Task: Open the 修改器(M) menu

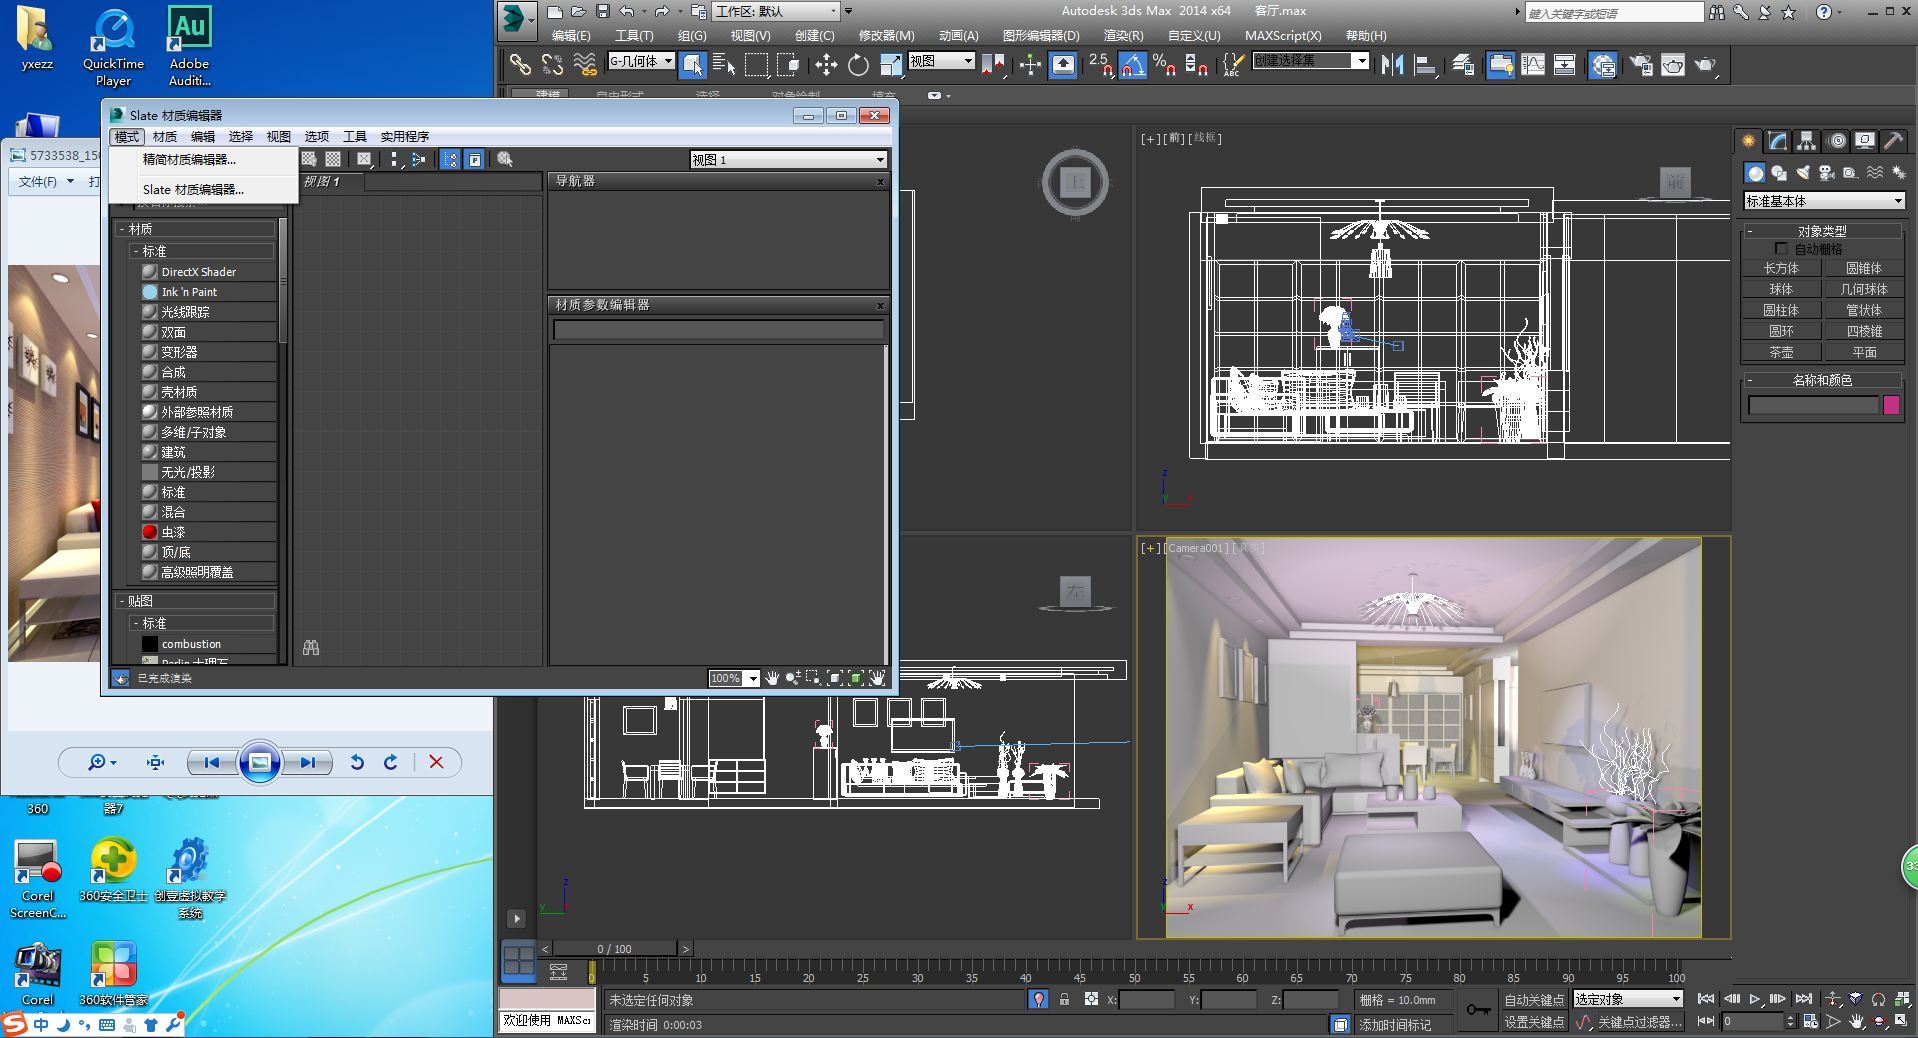Action: tap(886, 36)
